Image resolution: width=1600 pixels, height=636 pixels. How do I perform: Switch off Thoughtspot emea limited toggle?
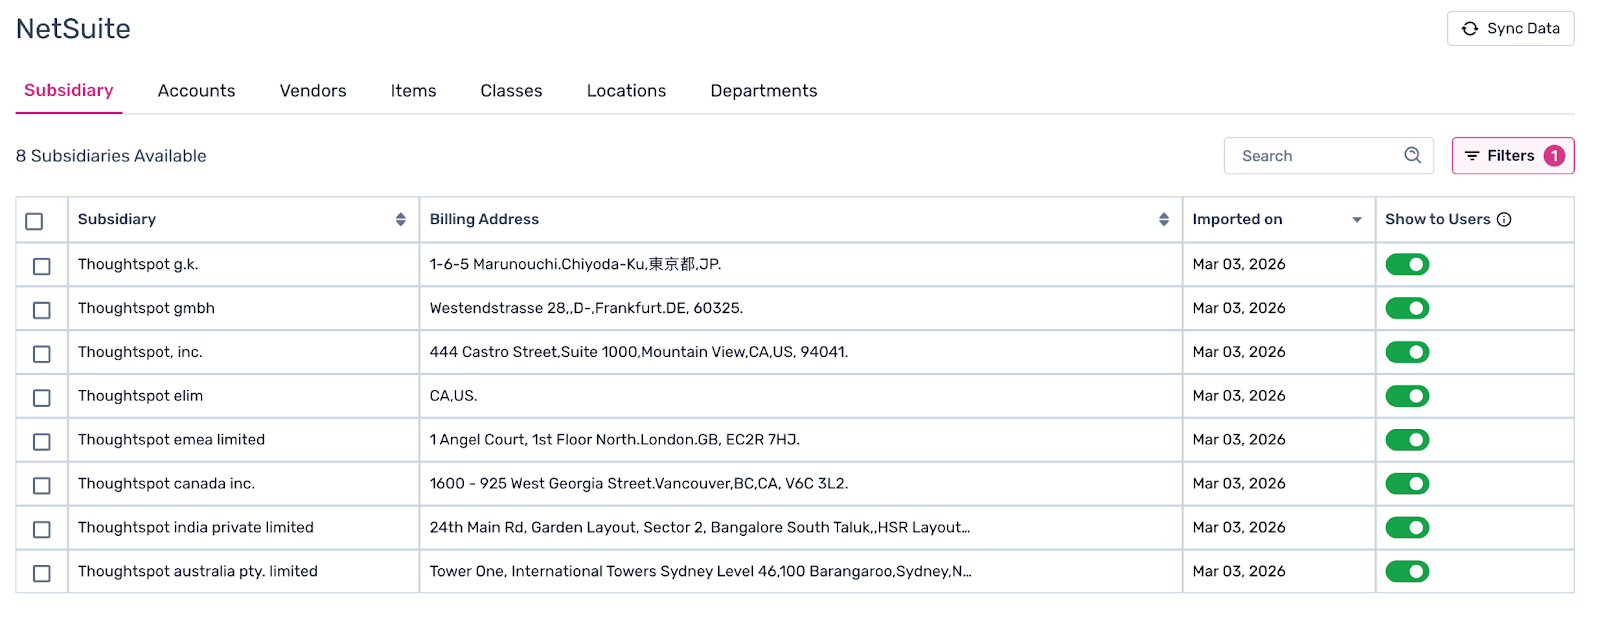point(1407,440)
